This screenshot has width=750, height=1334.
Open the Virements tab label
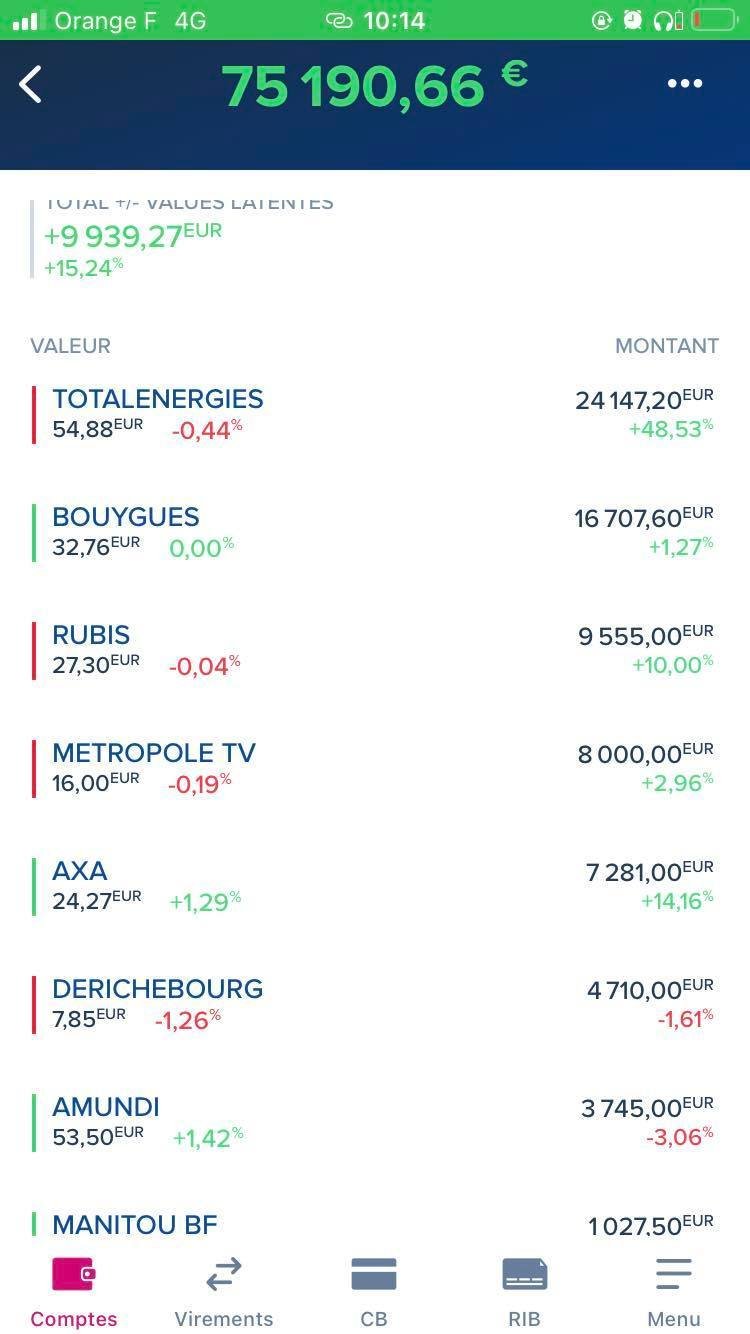(223, 1319)
